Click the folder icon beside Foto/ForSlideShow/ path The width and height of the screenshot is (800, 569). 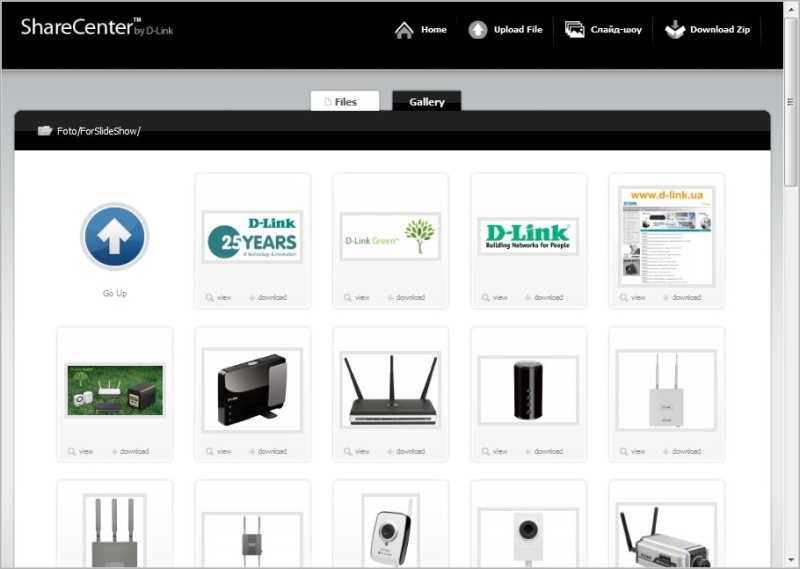click(x=45, y=131)
